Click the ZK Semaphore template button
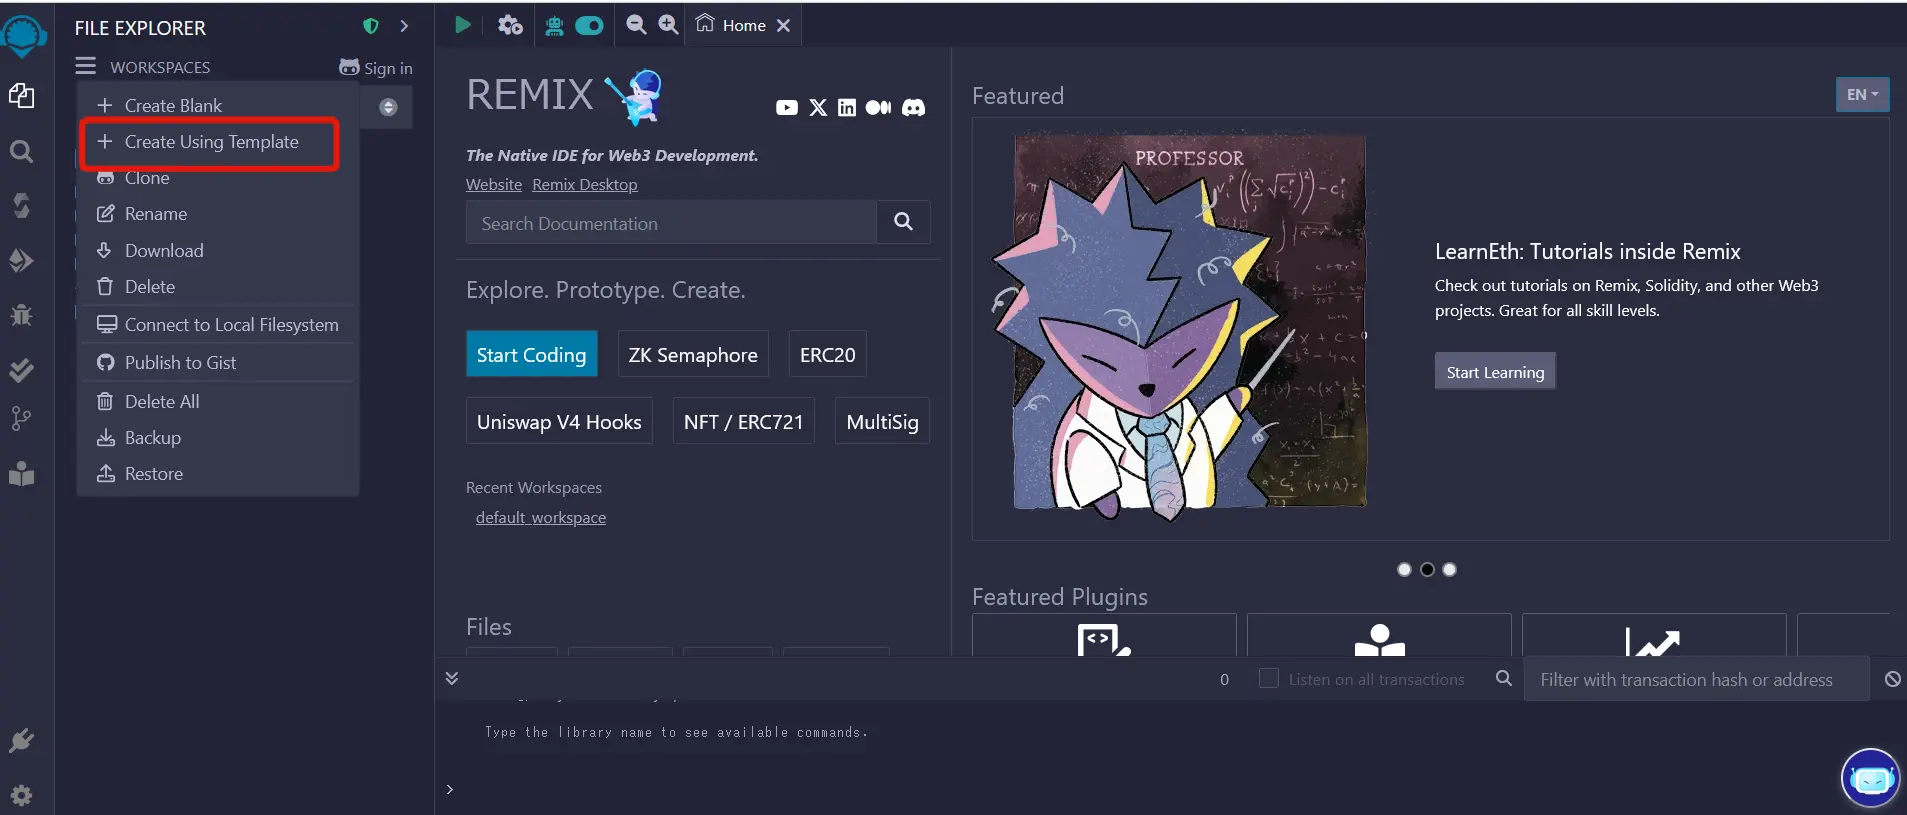Screen dimensions: 1907x815 693,354
